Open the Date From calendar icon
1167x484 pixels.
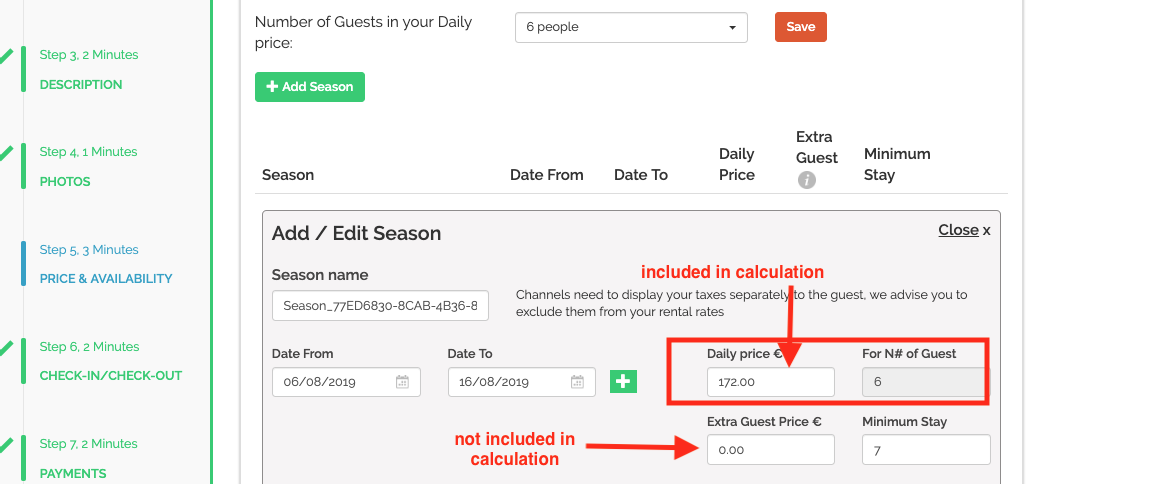(x=402, y=382)
